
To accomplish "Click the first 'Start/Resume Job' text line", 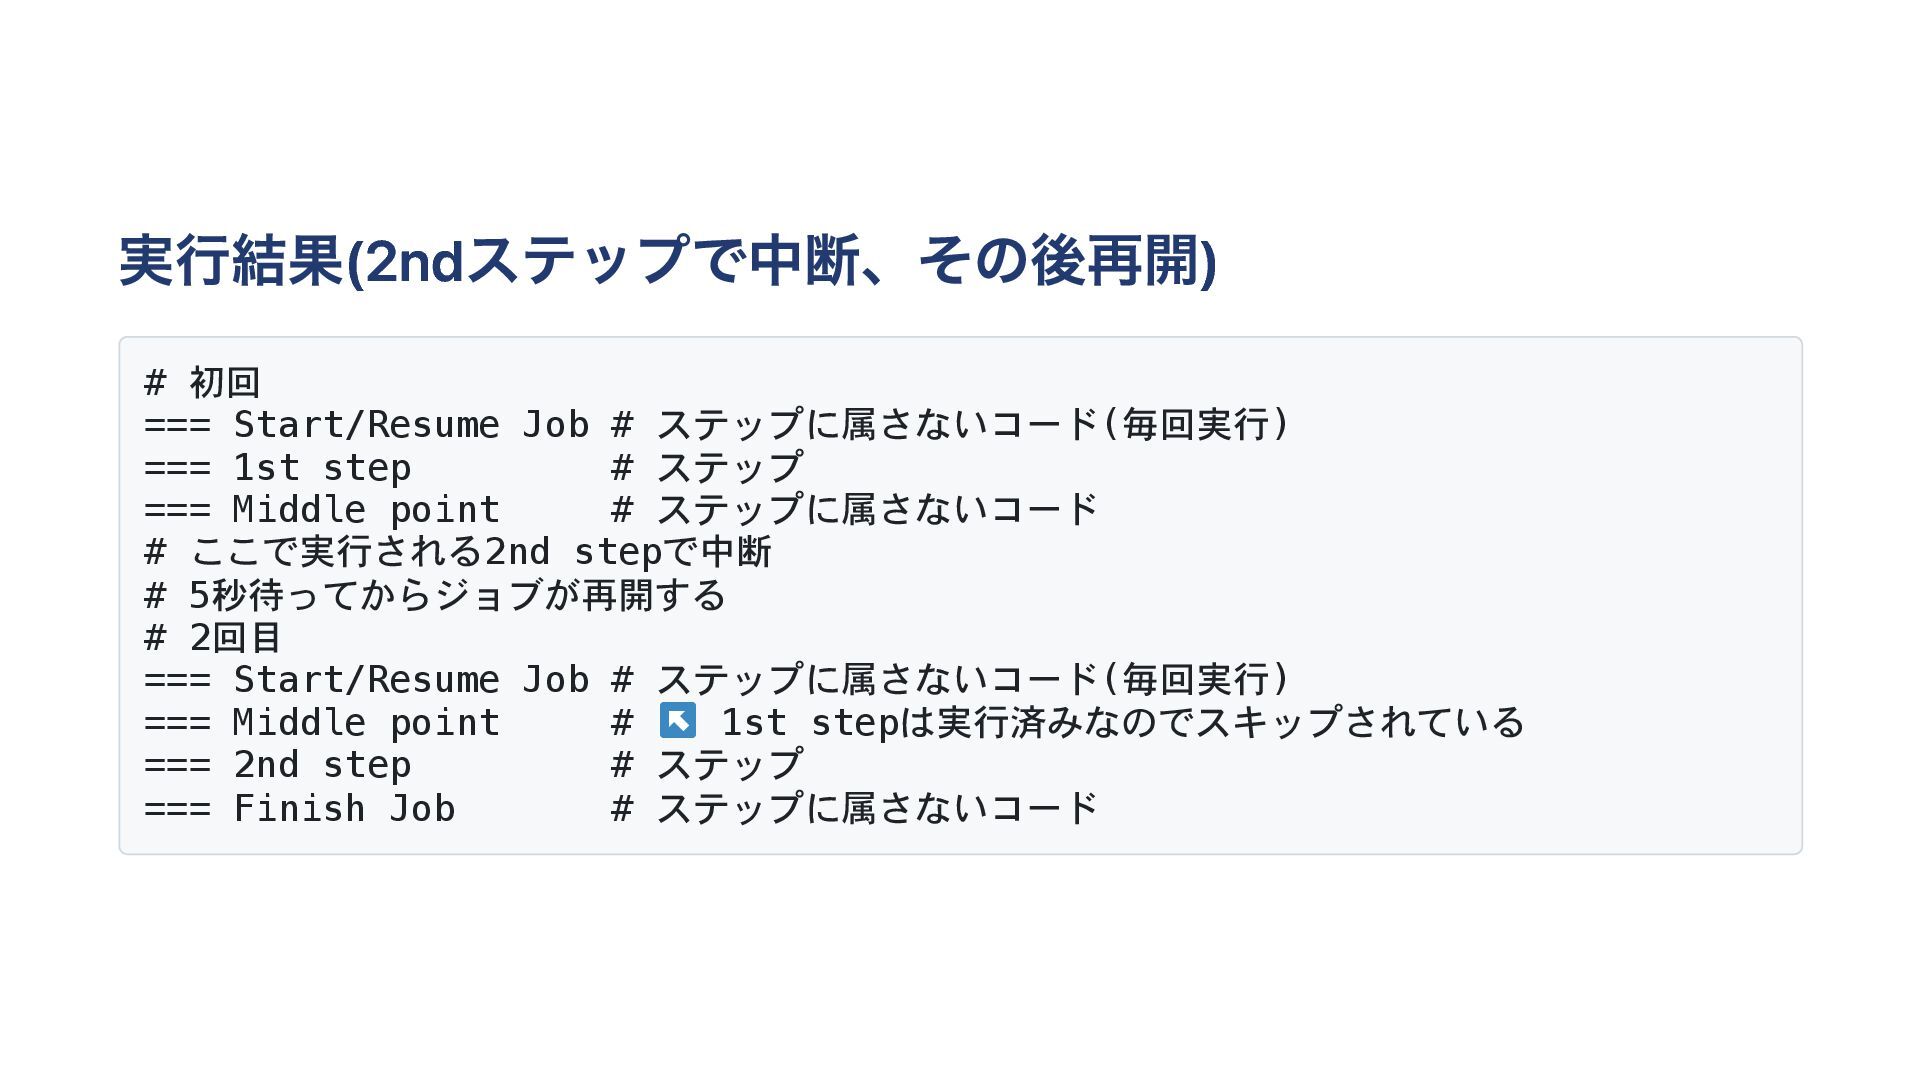I will [x=366, y=425].
